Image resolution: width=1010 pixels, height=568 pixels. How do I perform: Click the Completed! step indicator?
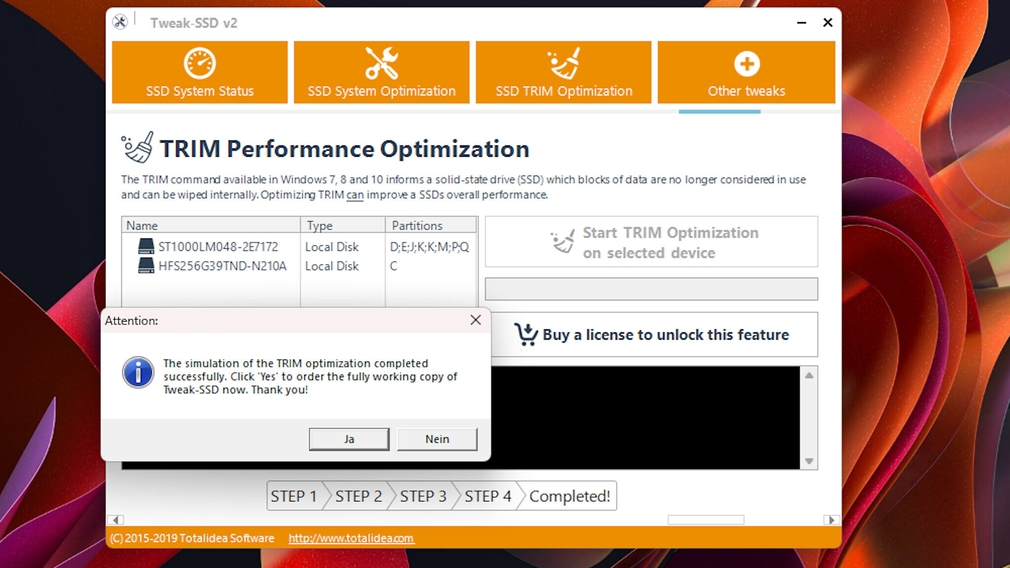569,496
